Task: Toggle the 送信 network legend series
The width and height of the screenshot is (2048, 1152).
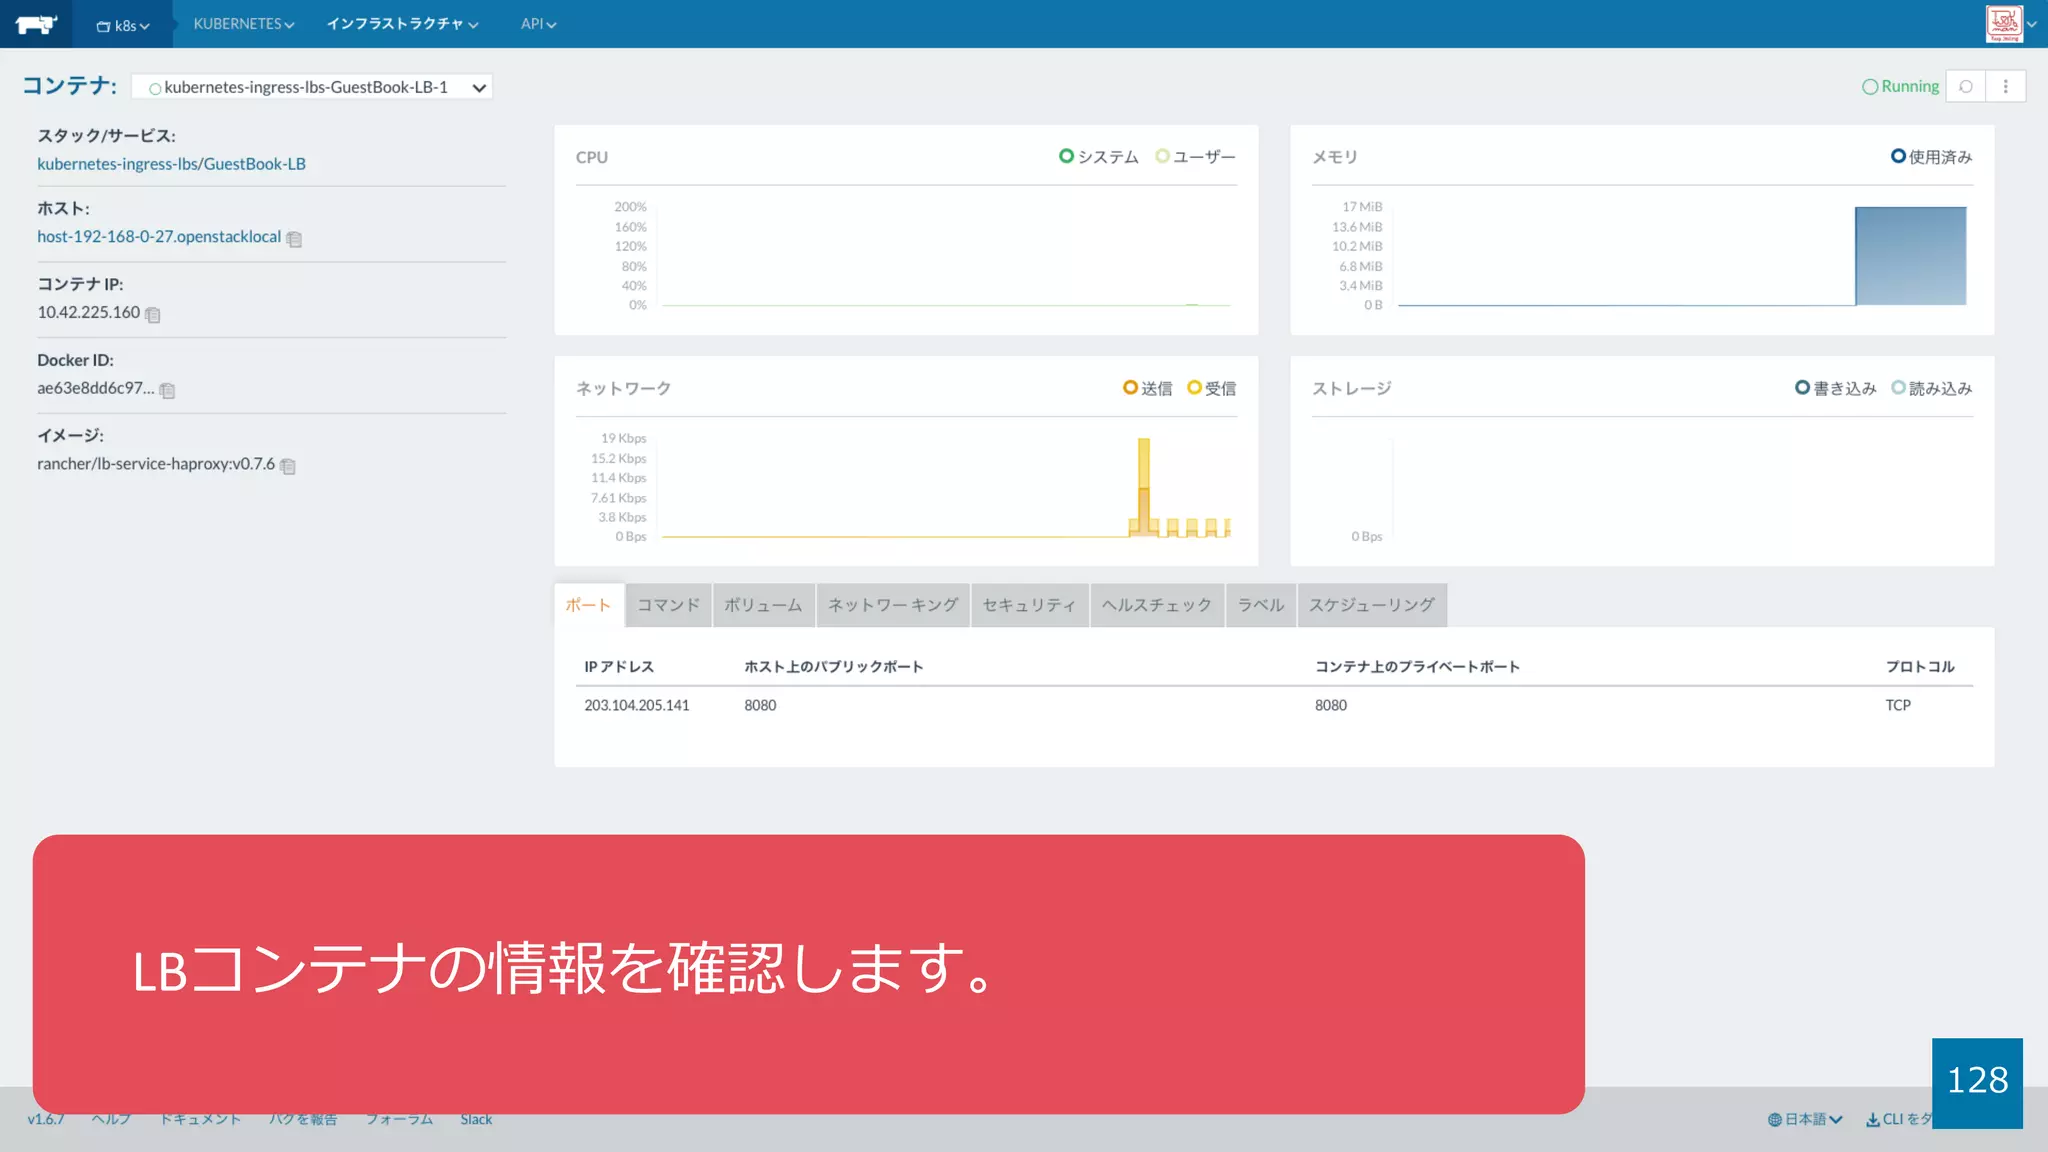Action: coord(1147,388)
